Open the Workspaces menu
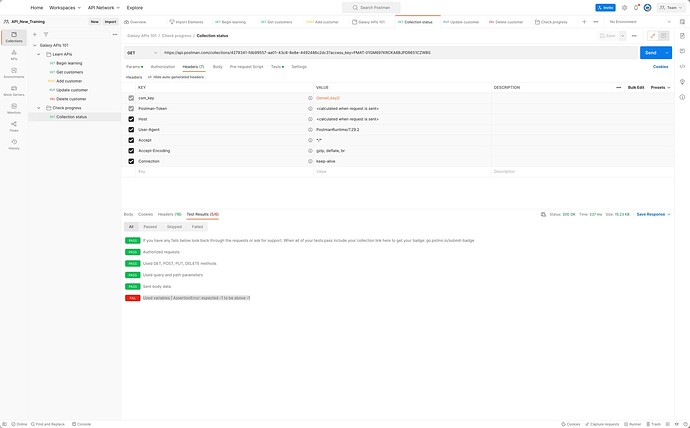The width and height of the screenshot is (690, 428). tap(65, 7)
